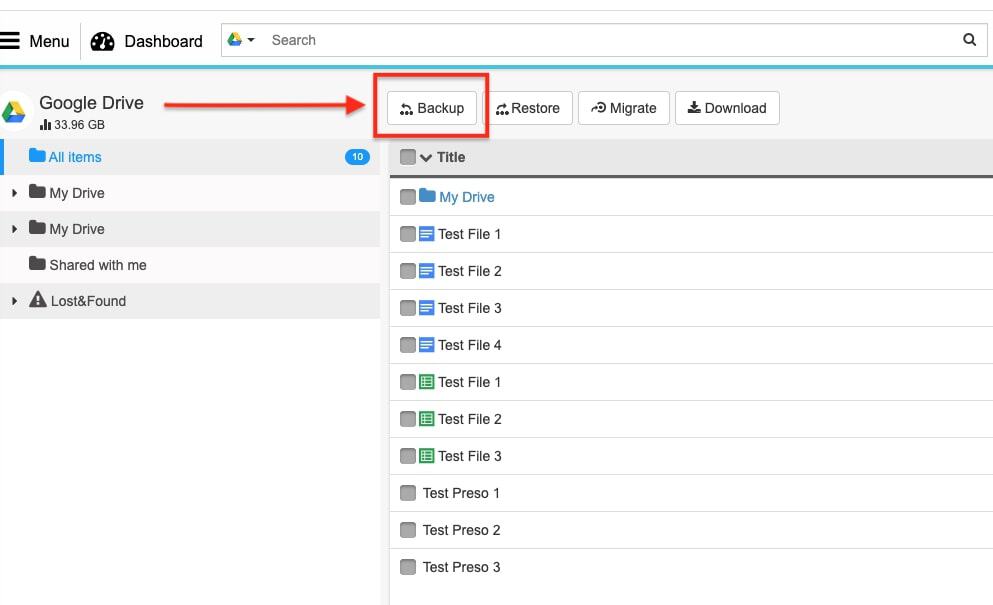Expand the first My Drive tree node
The width and height of the screenshot is (993, 605).
[x=14, y=193]
